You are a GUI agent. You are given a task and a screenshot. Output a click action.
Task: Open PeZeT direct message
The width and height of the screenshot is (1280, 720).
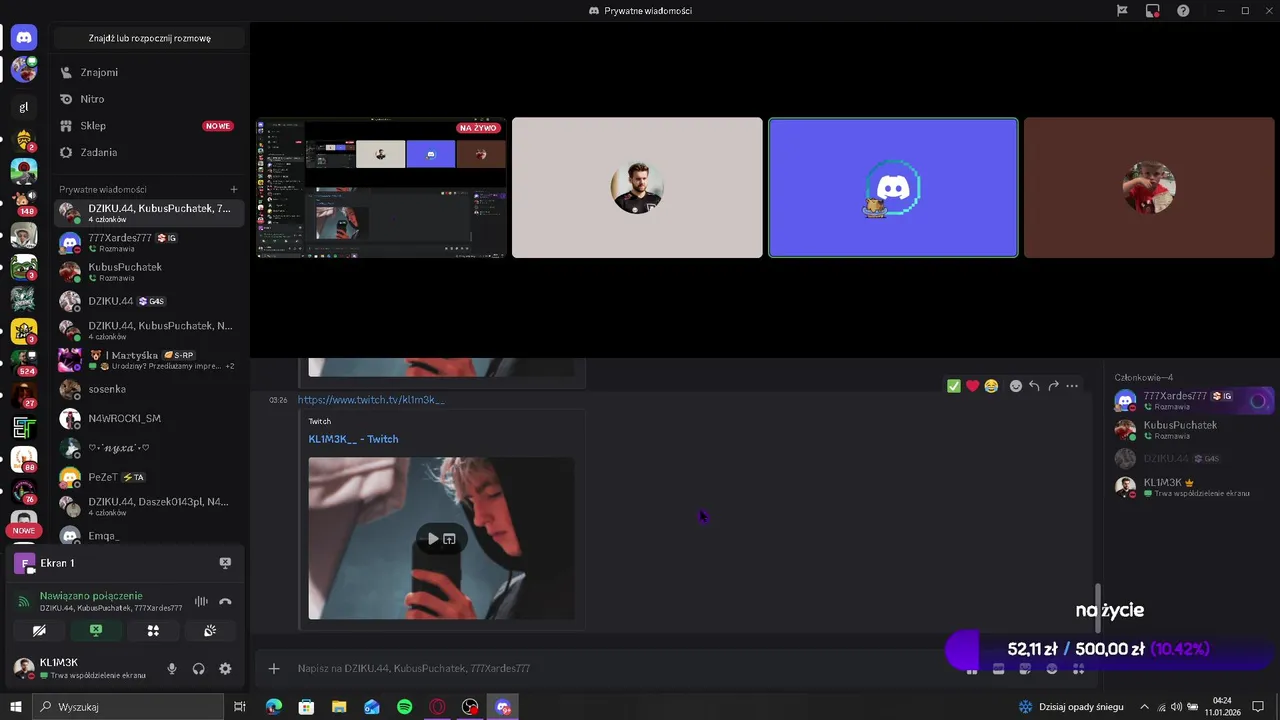[150, 477]
